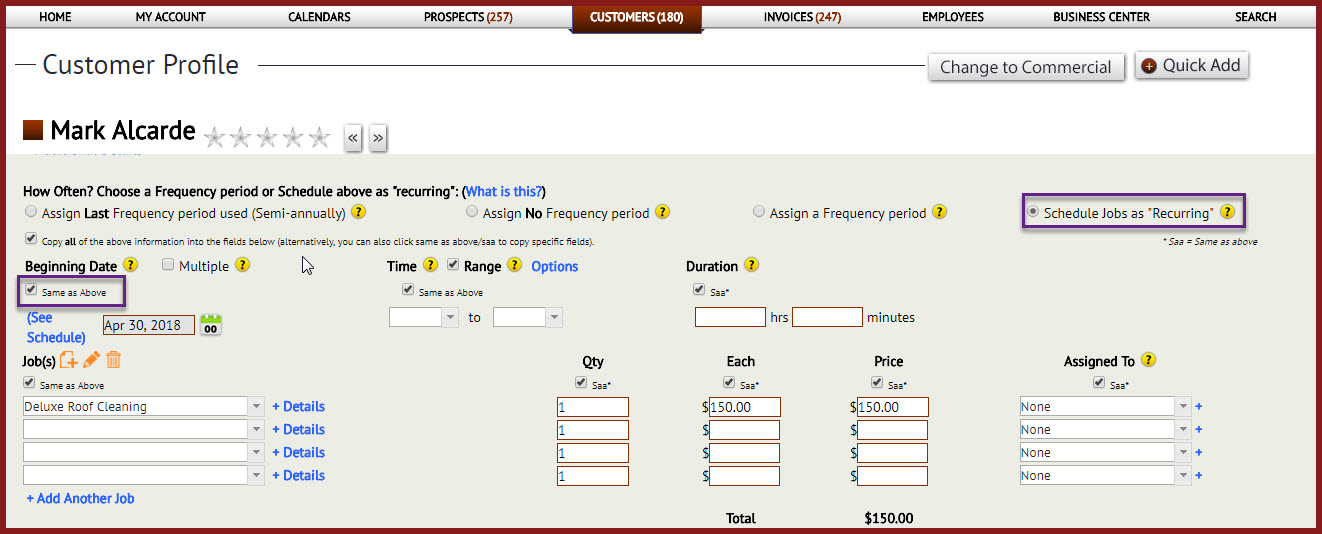1322x534 pixels.
Task: Click Quick Add button
Action: 1192,65
